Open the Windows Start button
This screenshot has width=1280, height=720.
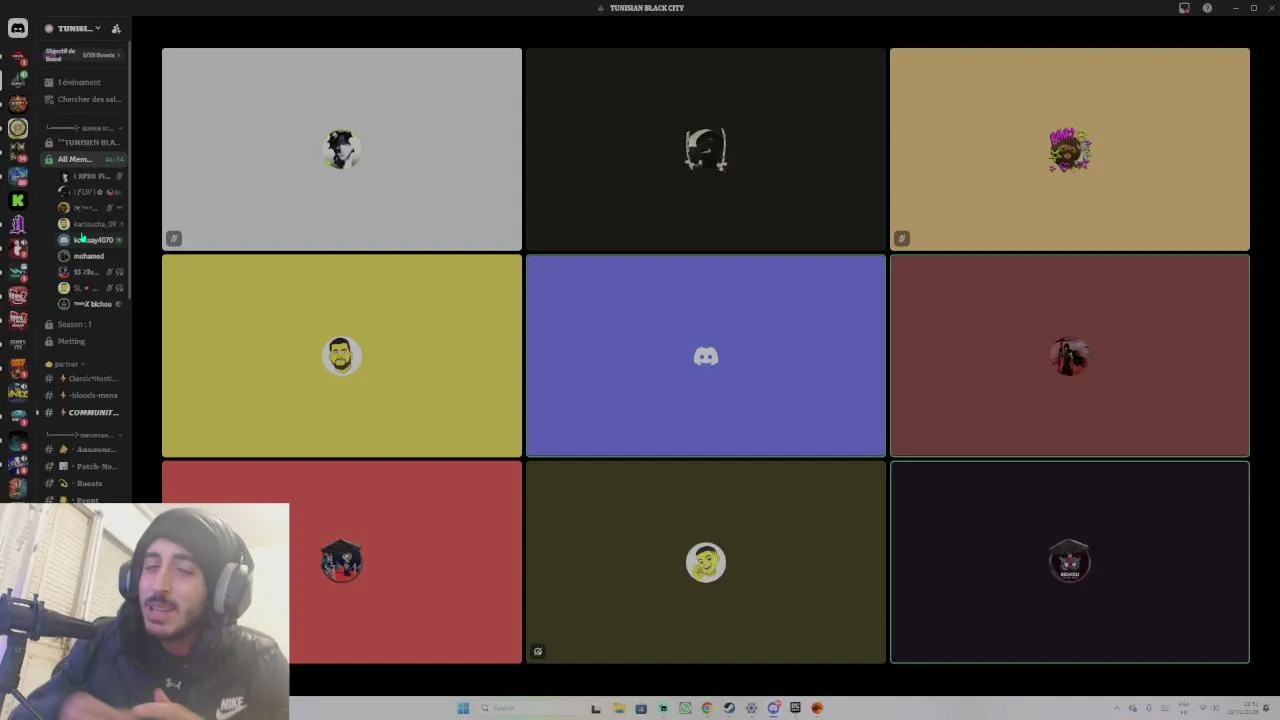(x=463, y=708)
